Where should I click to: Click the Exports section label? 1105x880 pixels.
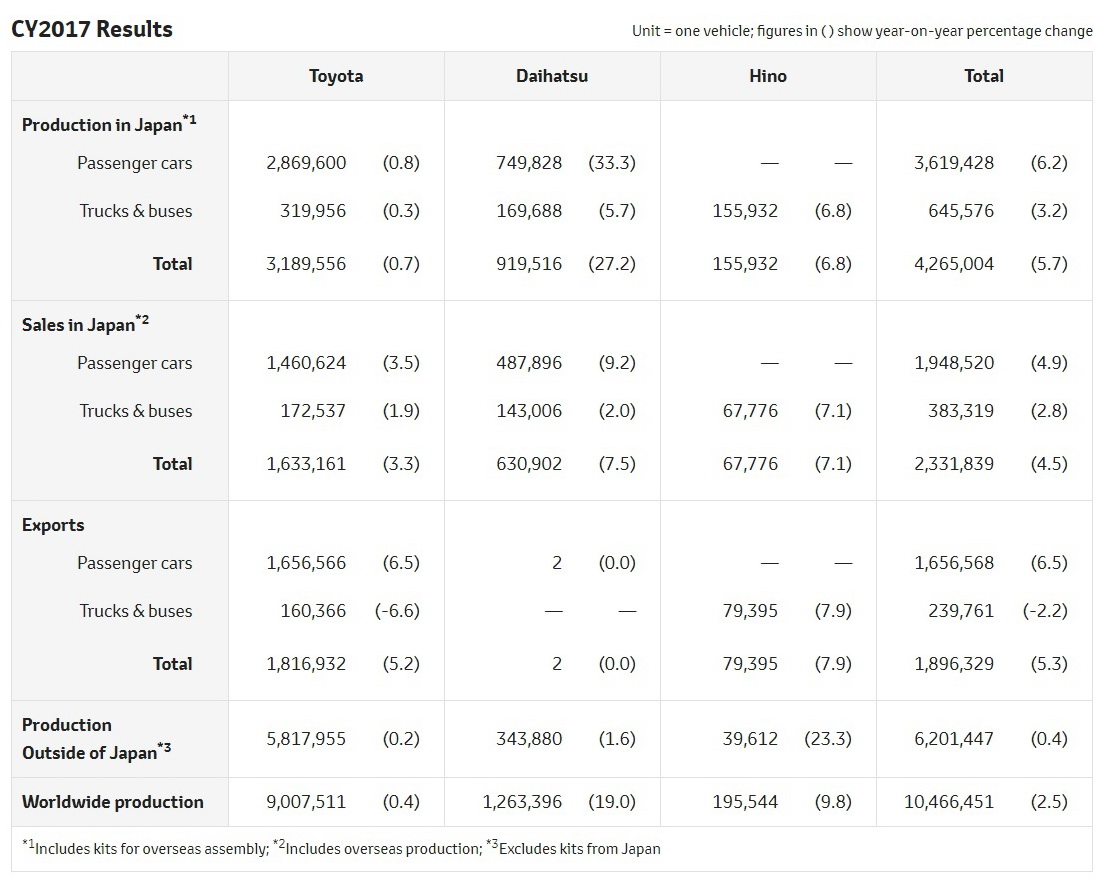click(53, 525)
